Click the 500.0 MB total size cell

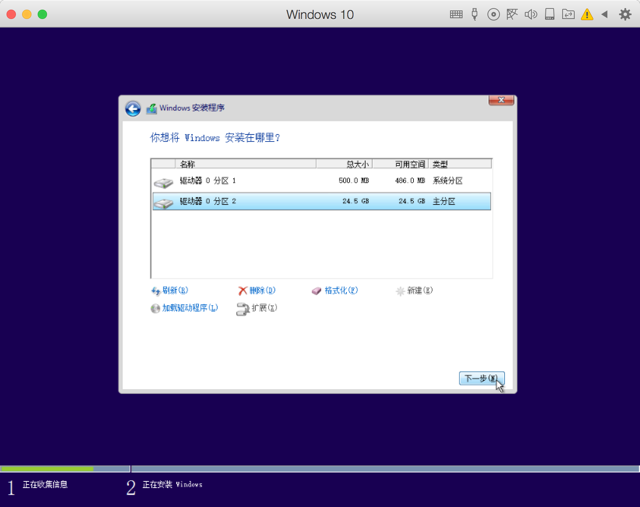point(354,180)
